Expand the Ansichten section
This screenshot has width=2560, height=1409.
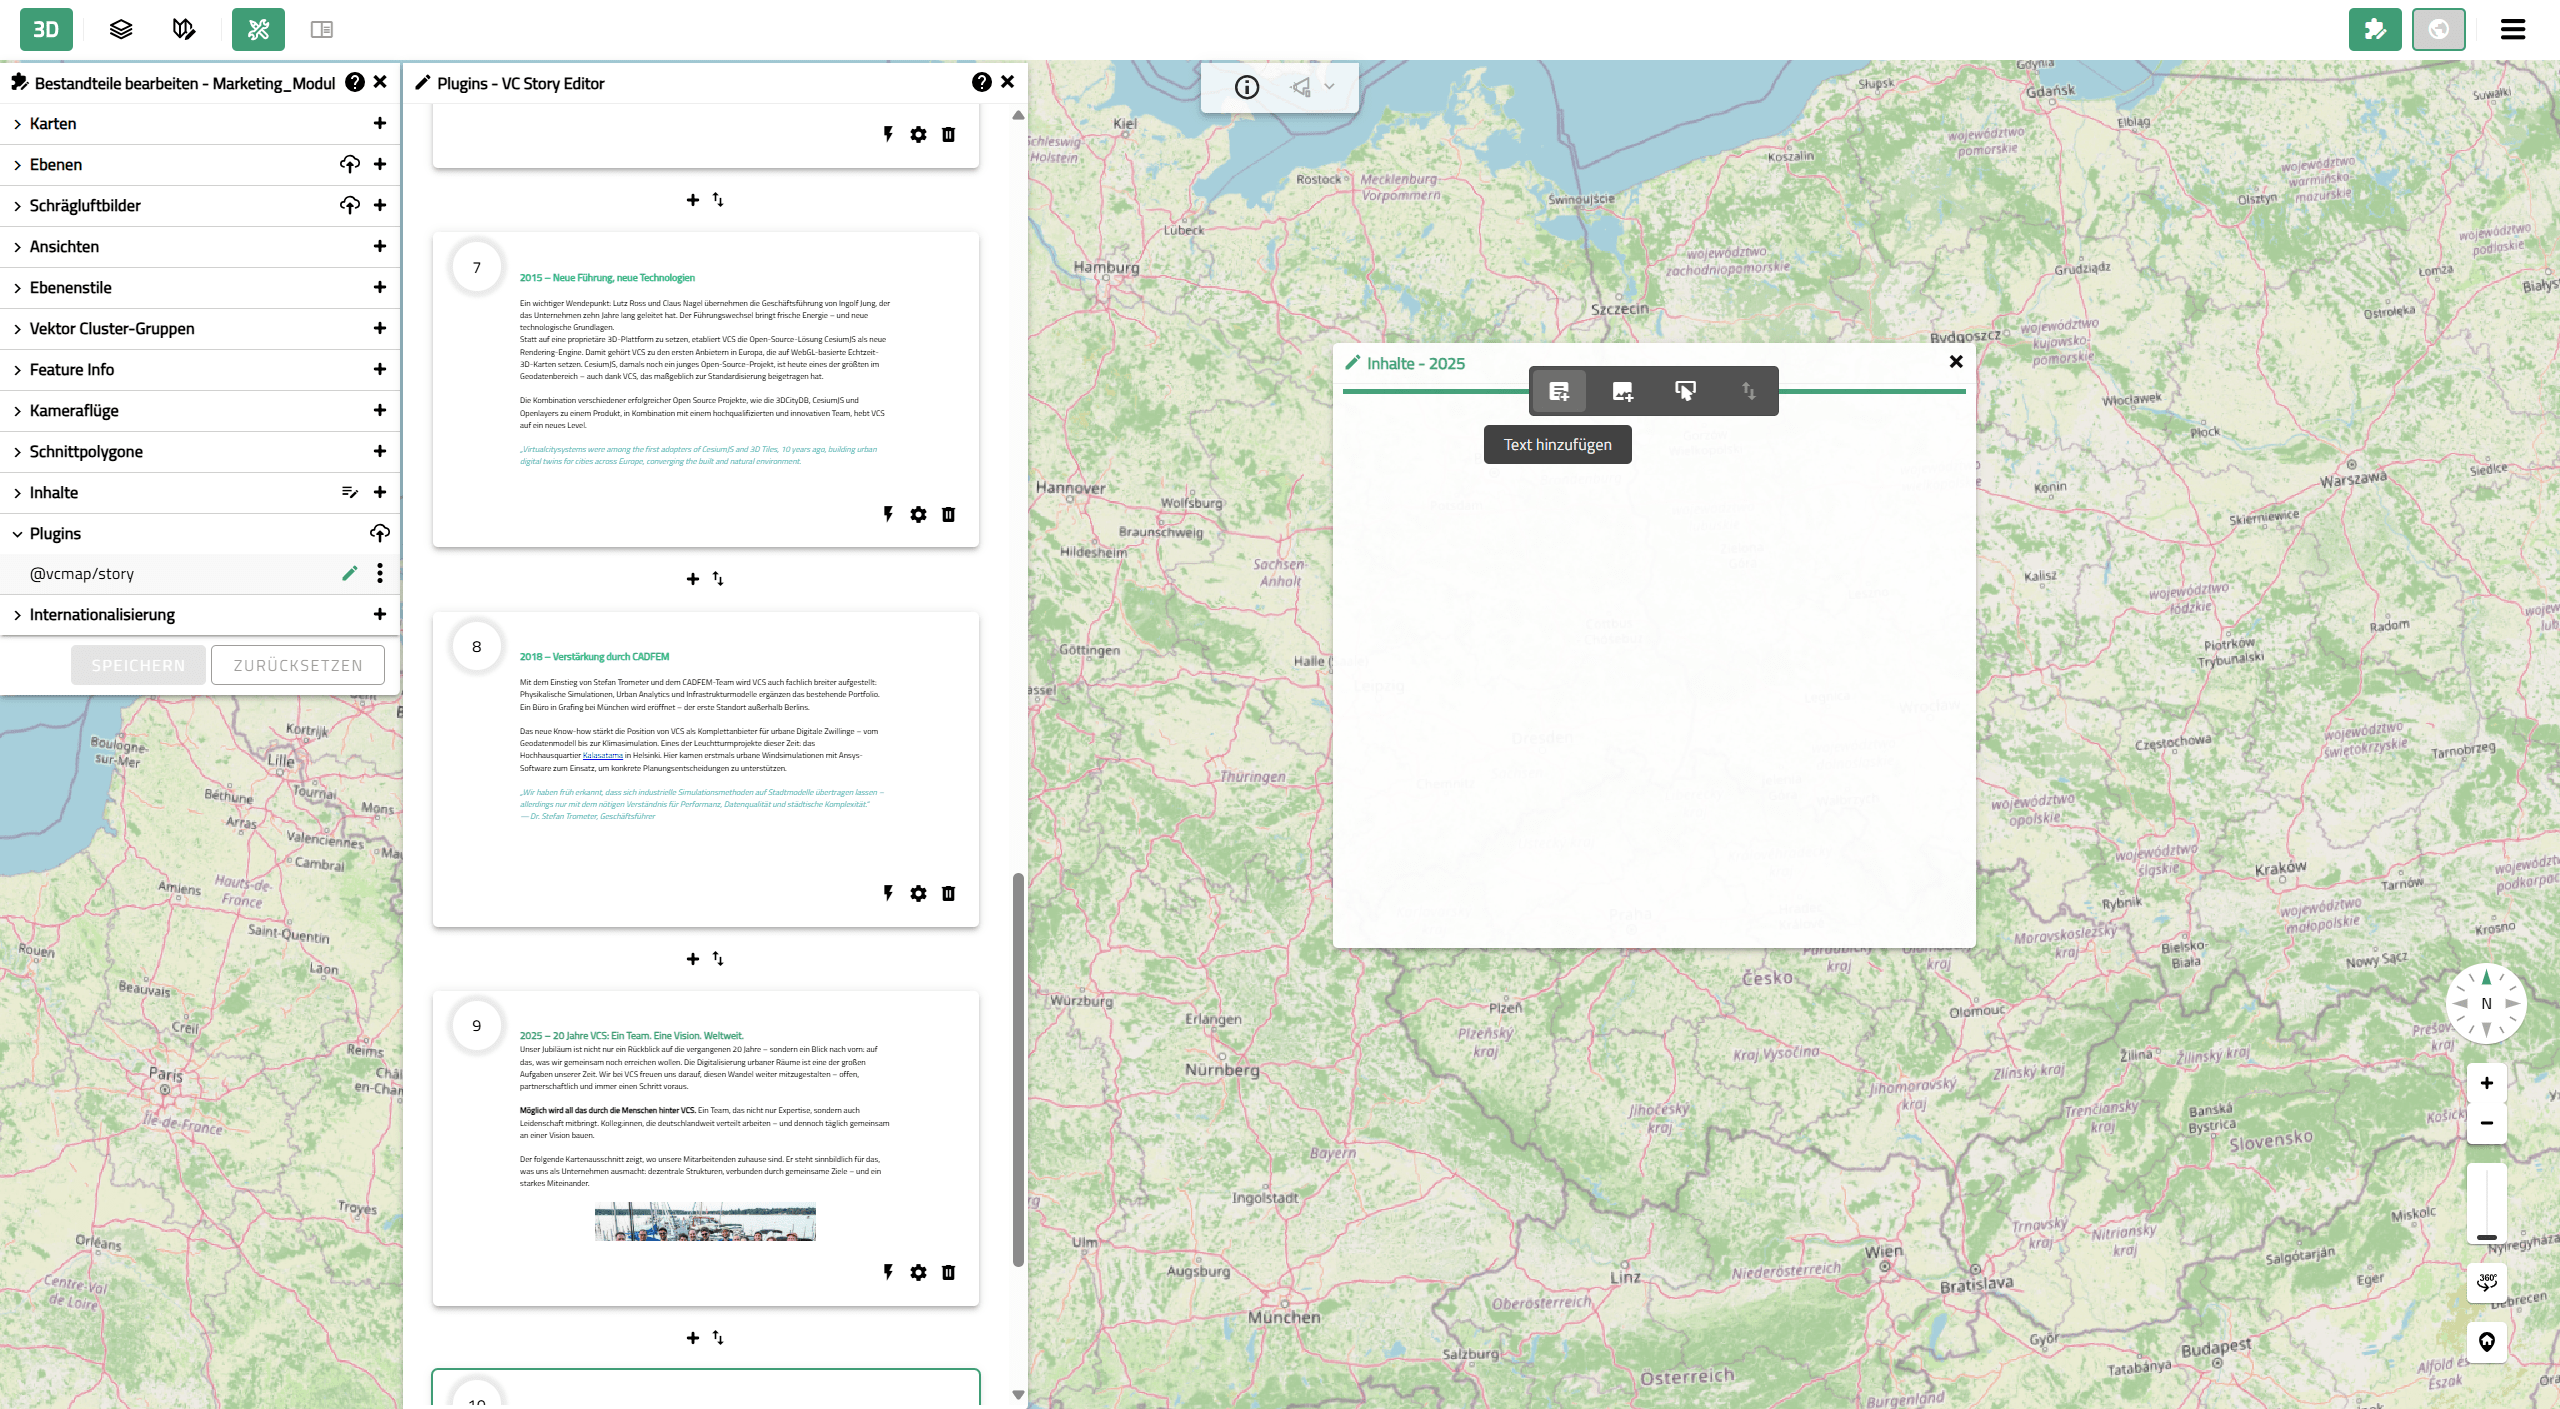pos(17,247)
